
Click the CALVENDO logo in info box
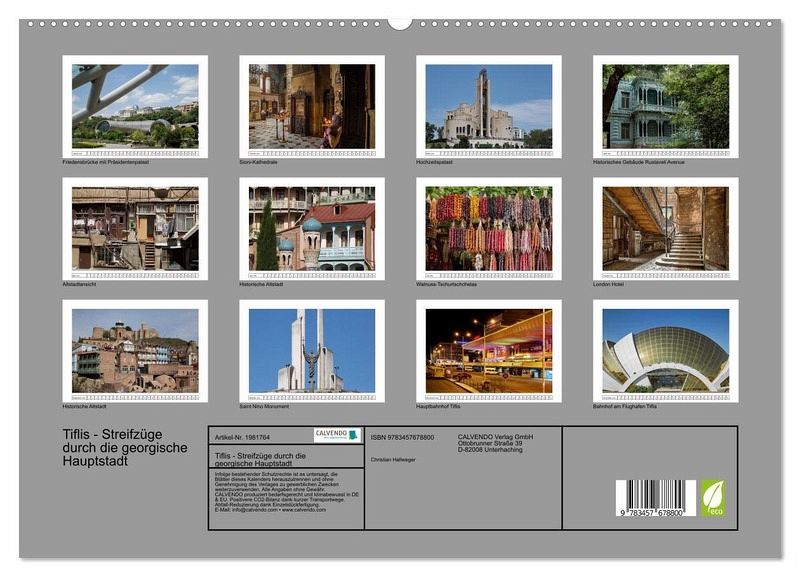[x=336, y=435]
